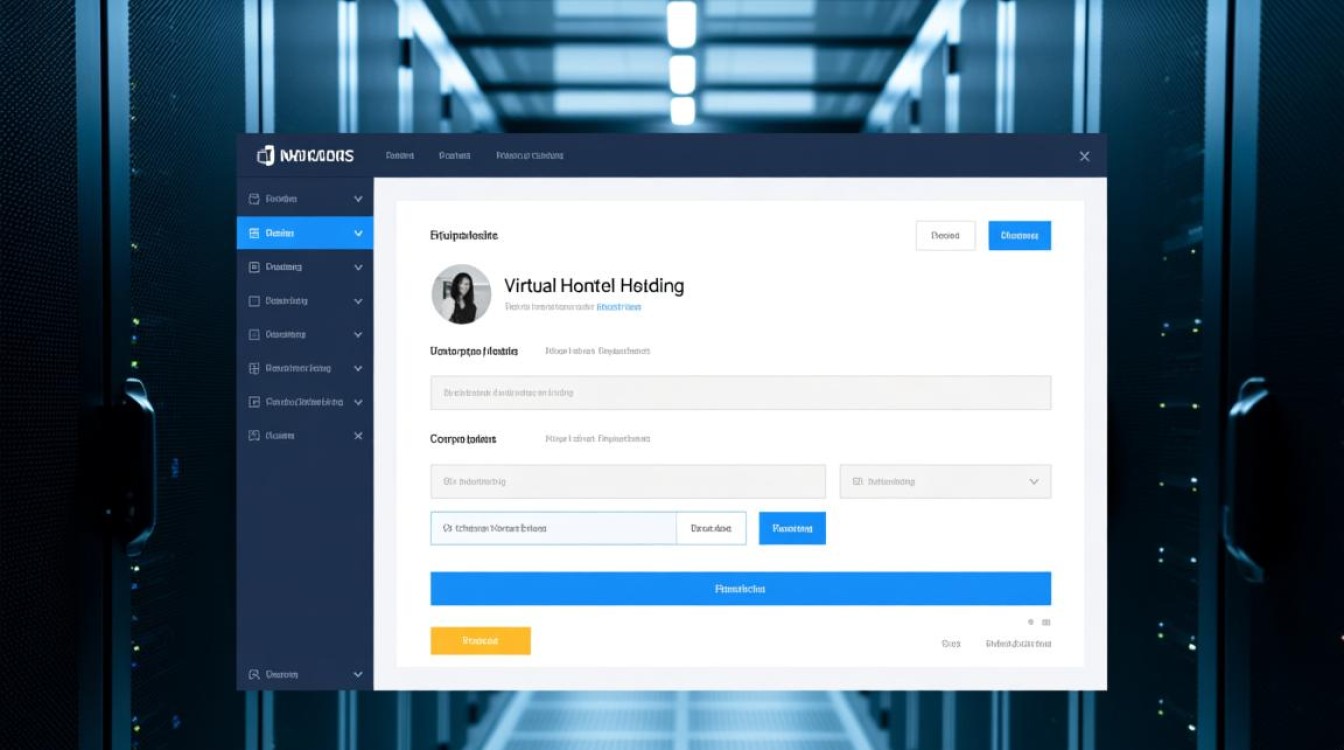1344x750 pixels.
Task: Click the icon of the highlighted blue sidebar item
Action: (254, 233)
